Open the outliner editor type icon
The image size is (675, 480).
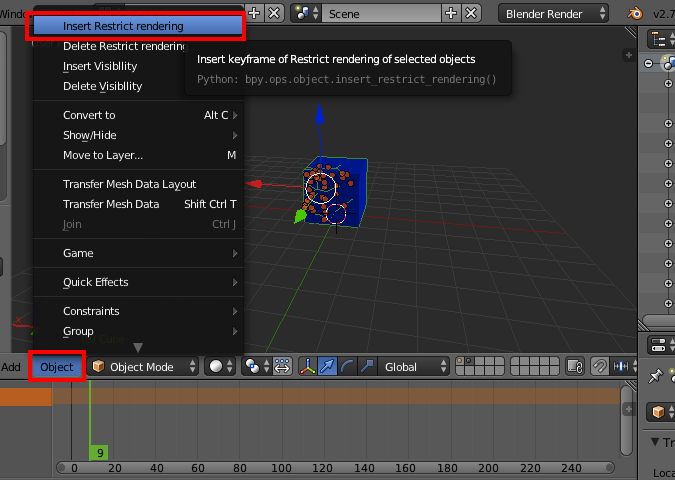pyautogui.click(x=661, y=39)
